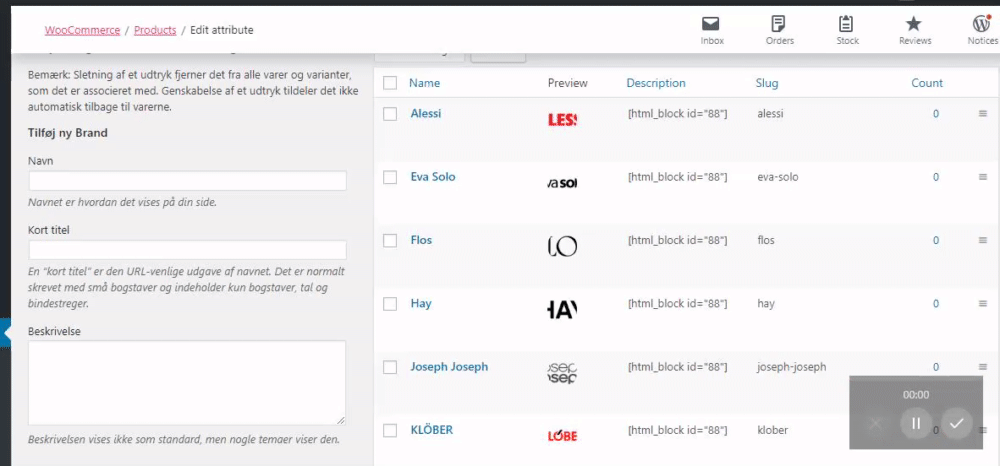1000x466 pixels.
Task: Open the Stock clipboard icon
Action: tap(846, 24)
